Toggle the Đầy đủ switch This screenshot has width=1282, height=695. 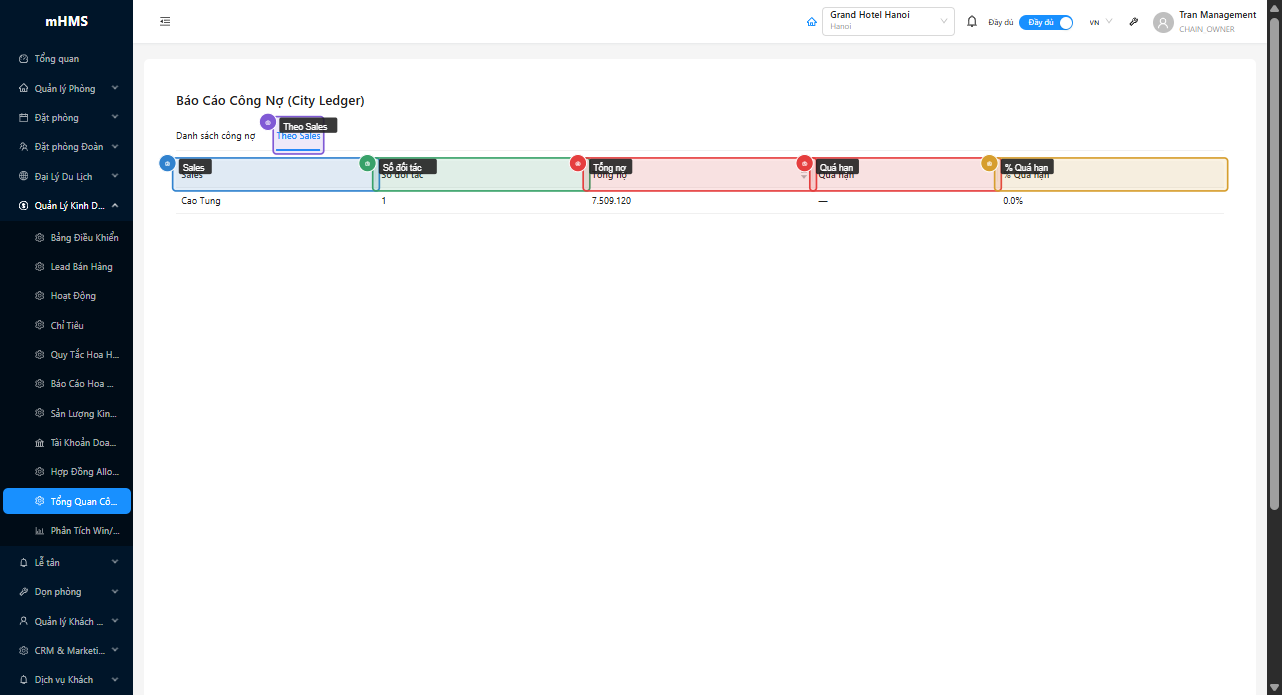tap(1045, 22)
